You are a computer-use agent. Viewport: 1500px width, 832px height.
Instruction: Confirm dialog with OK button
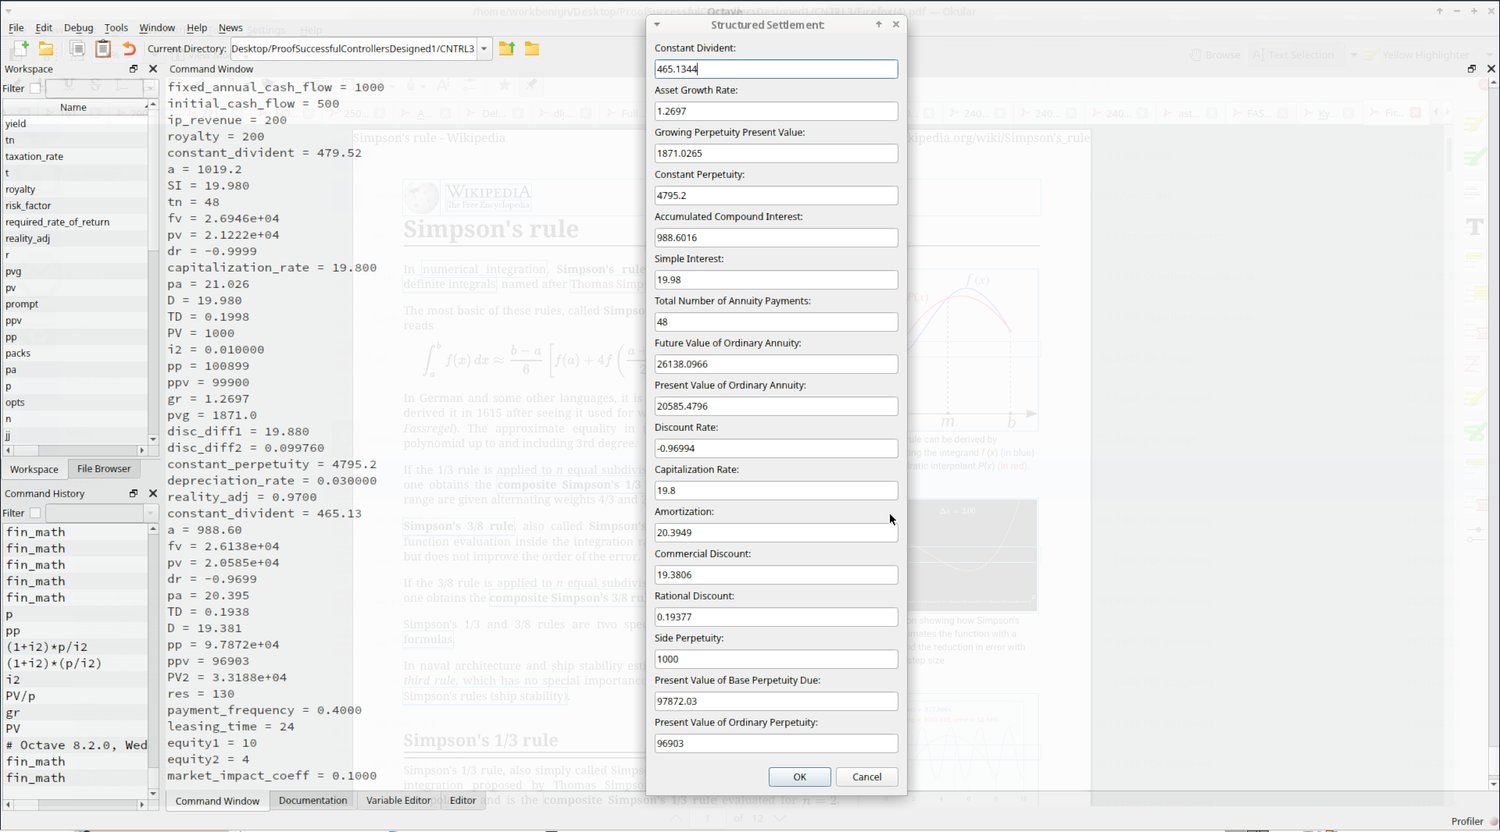pos(799,776)
